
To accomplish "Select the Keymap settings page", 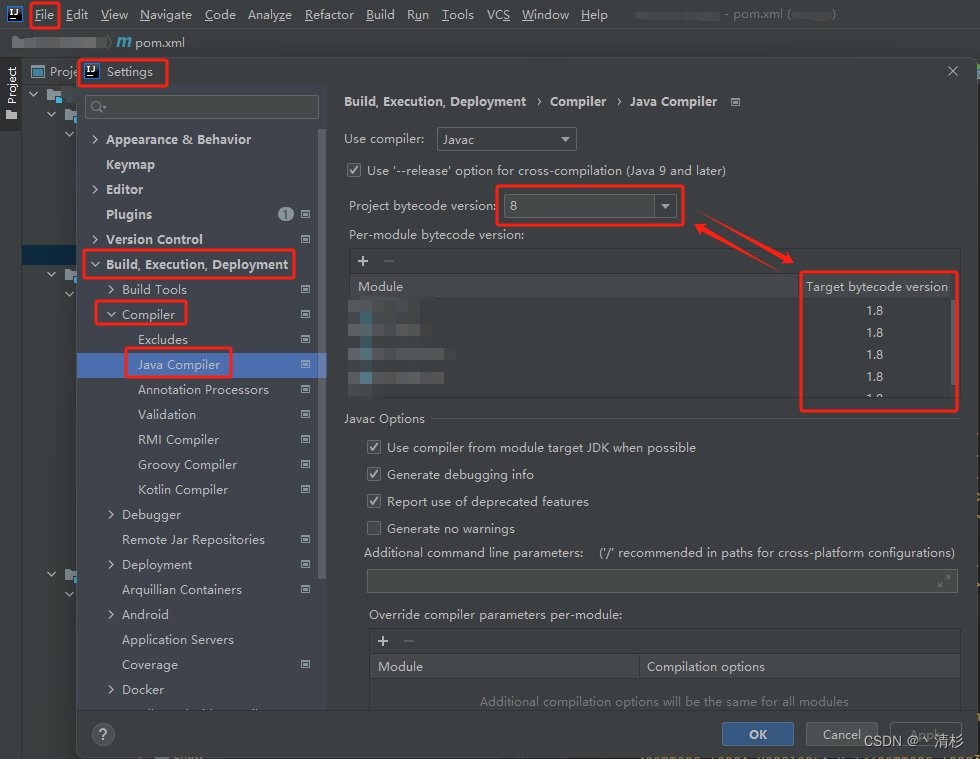I will tap(130, 164).
